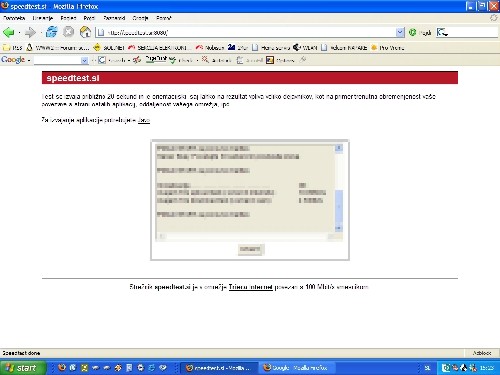Launch Internet Explorer from quick launch
Image resolution: width=500 pixels, height=375 pixels.
pyautogui.click(x=151, y=368)
